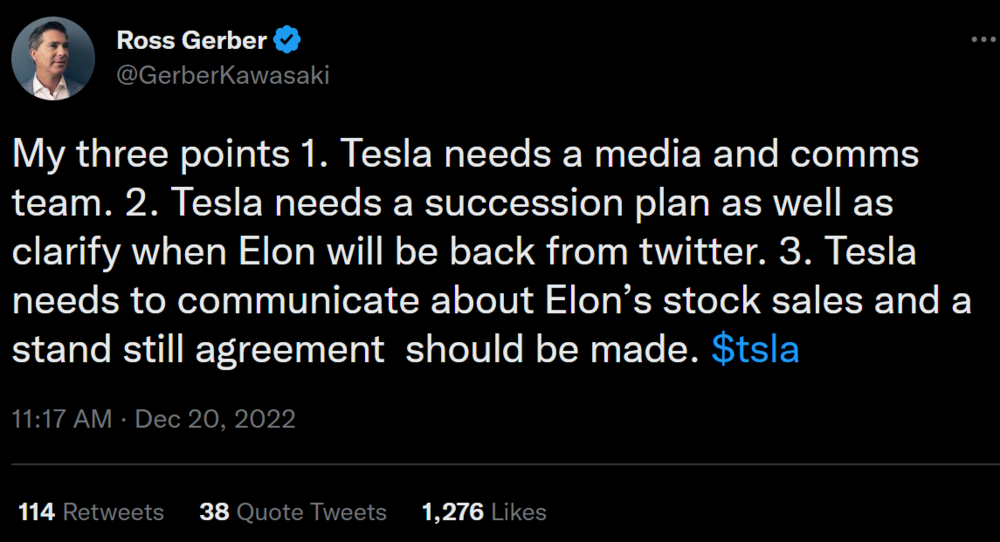Viewport: 1000px width, 542px height.
Task: Open the Ross Gerber display name
Action: click(x=194, y=41)
